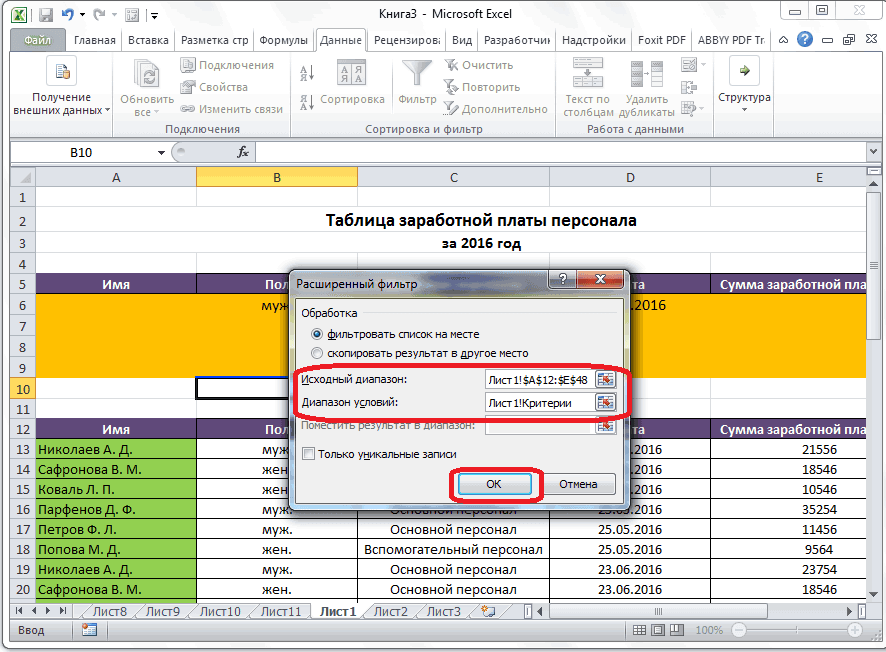
Task: Click the Refresh All icon
Action: point(147,76)
